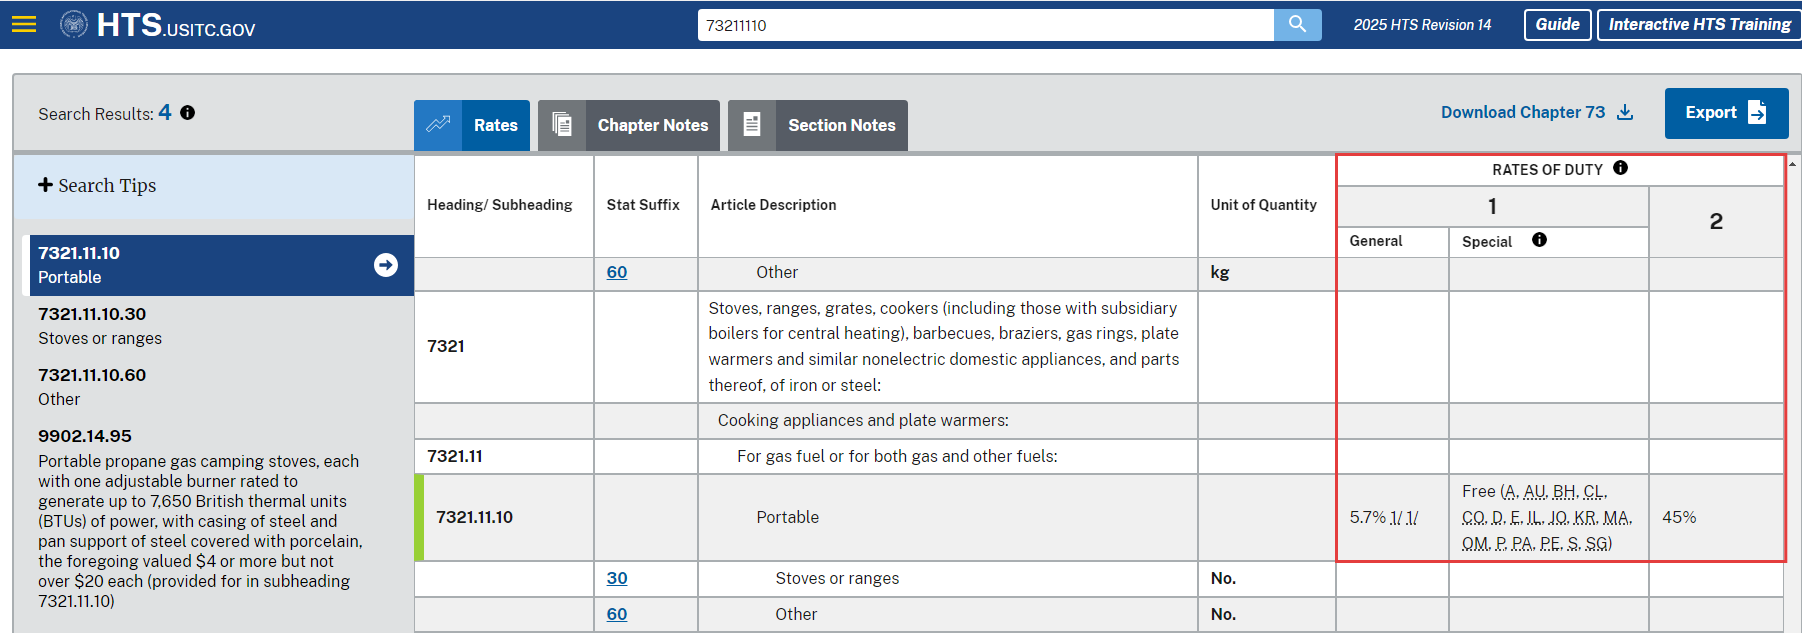Click the USITC seal logo
Viewport: 1802px width, 633px height.
[x=74, y=24]
